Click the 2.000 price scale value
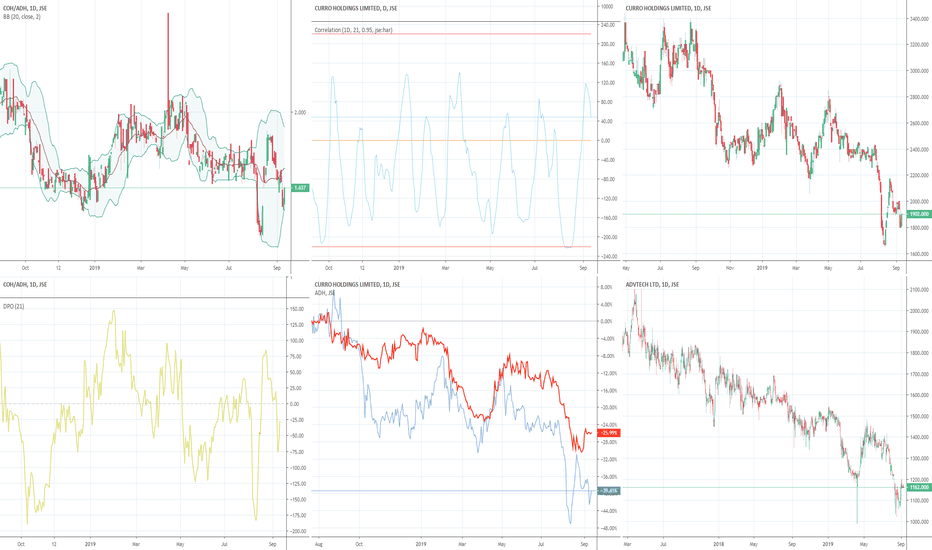 300,112
